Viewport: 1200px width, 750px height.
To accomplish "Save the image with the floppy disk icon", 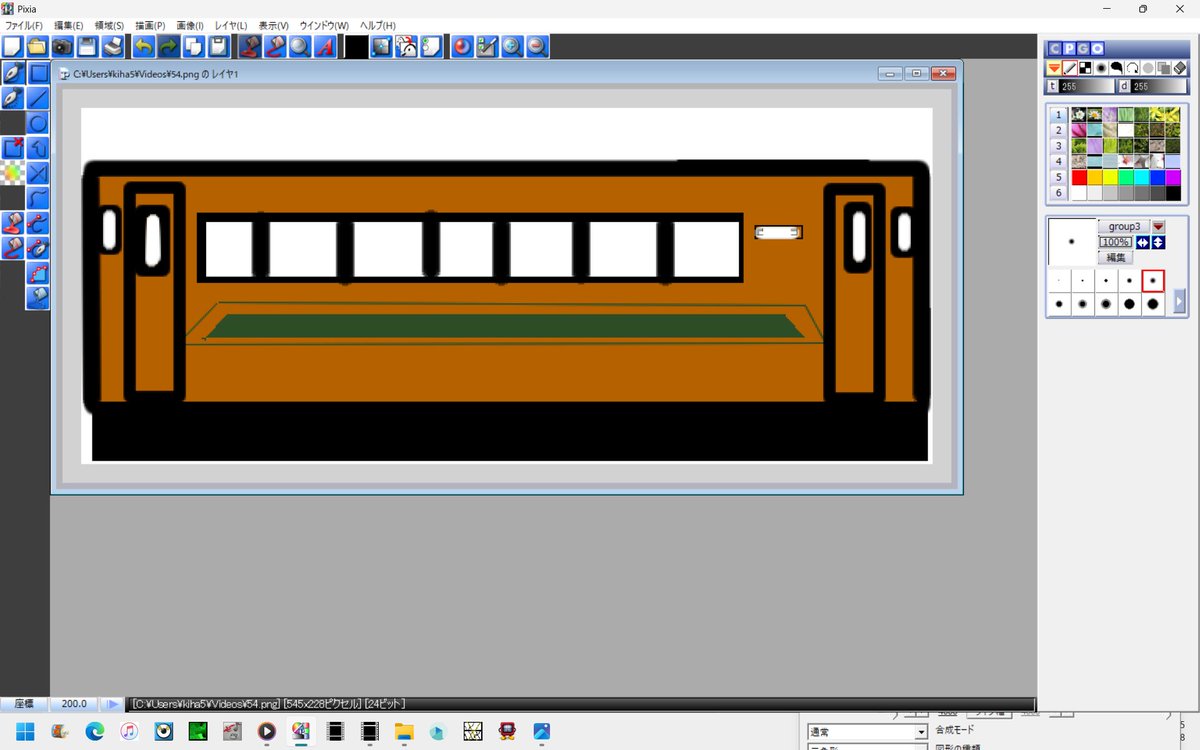I will 87,46.
